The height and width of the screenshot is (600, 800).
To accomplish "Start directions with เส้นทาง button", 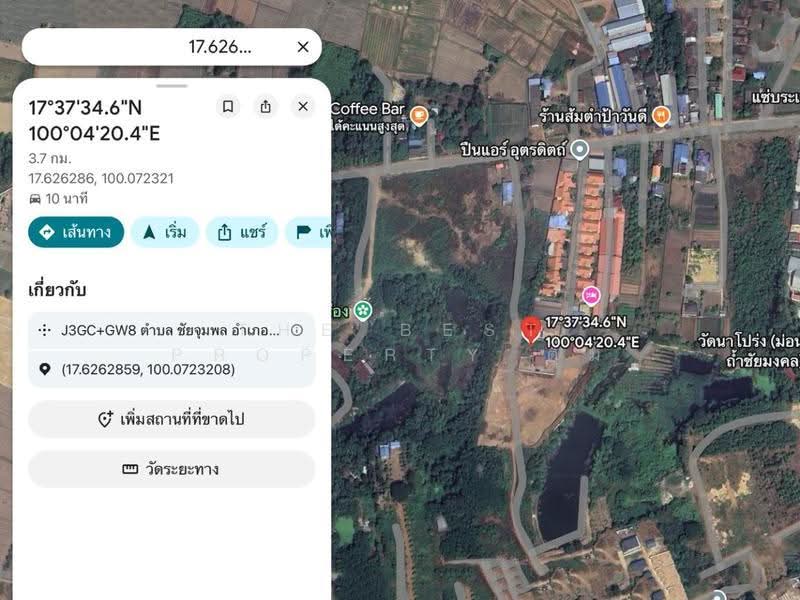I will click(x=76, y=232).
